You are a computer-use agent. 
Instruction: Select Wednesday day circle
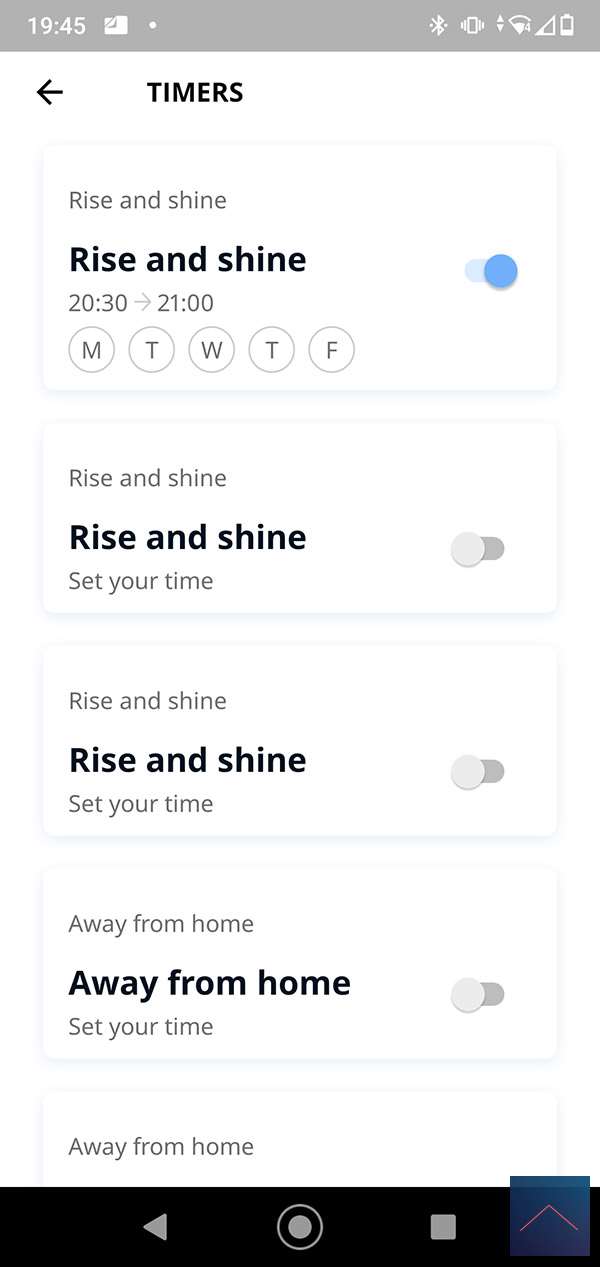(211, 350)
